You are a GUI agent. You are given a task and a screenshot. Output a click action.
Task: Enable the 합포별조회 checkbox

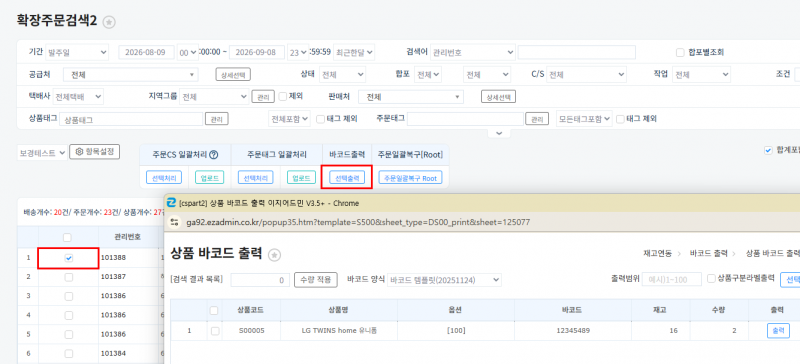pos(680,52)
